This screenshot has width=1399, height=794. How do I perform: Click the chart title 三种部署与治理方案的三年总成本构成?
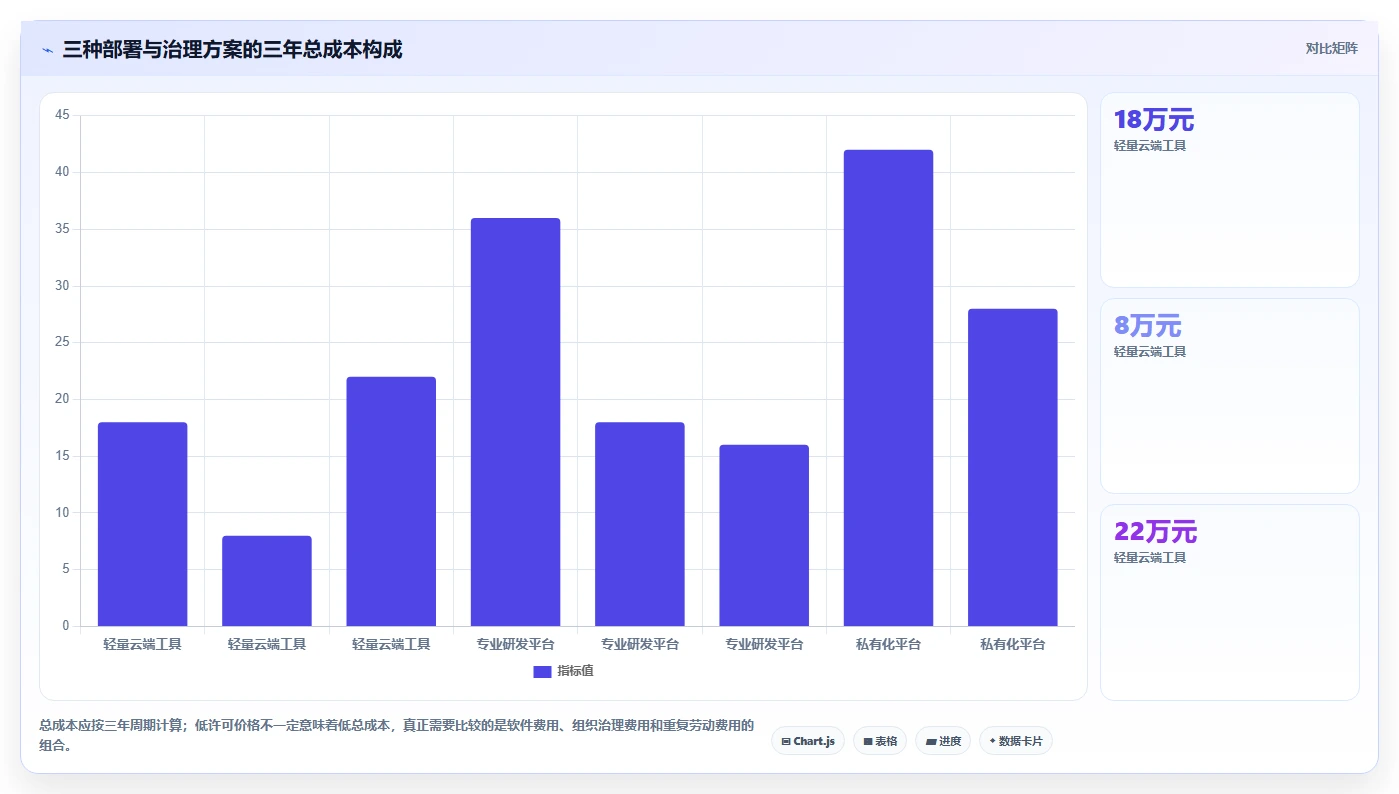point(232,49)
